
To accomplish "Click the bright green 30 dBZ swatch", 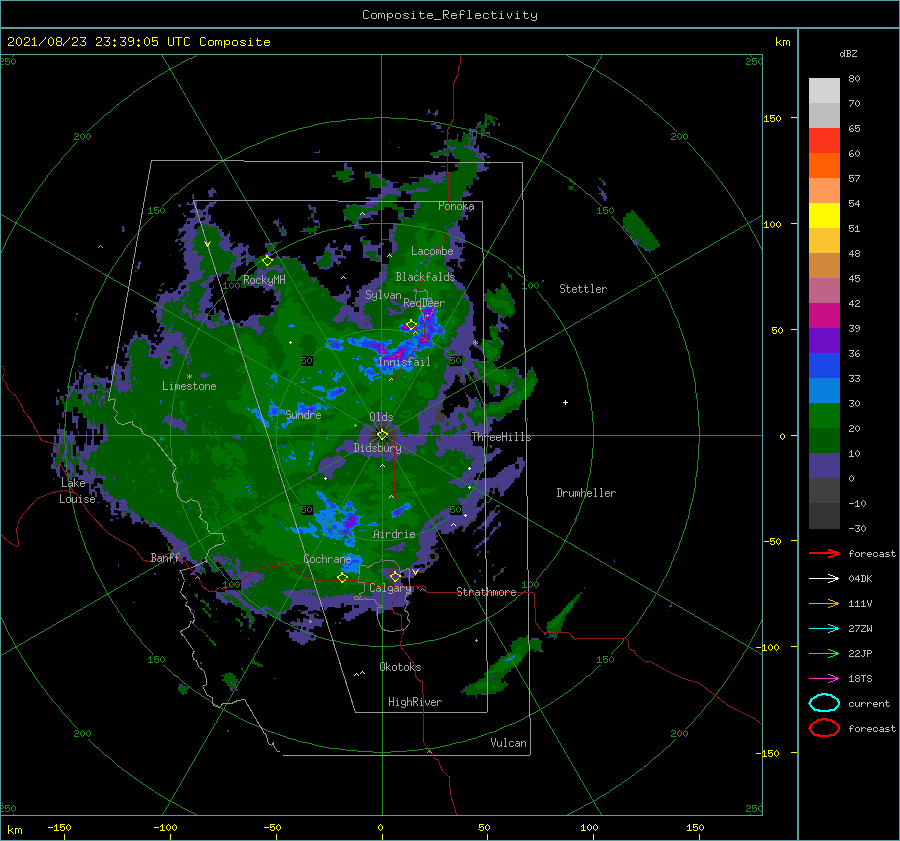I will pyautogui.click(x=824, y=415).
